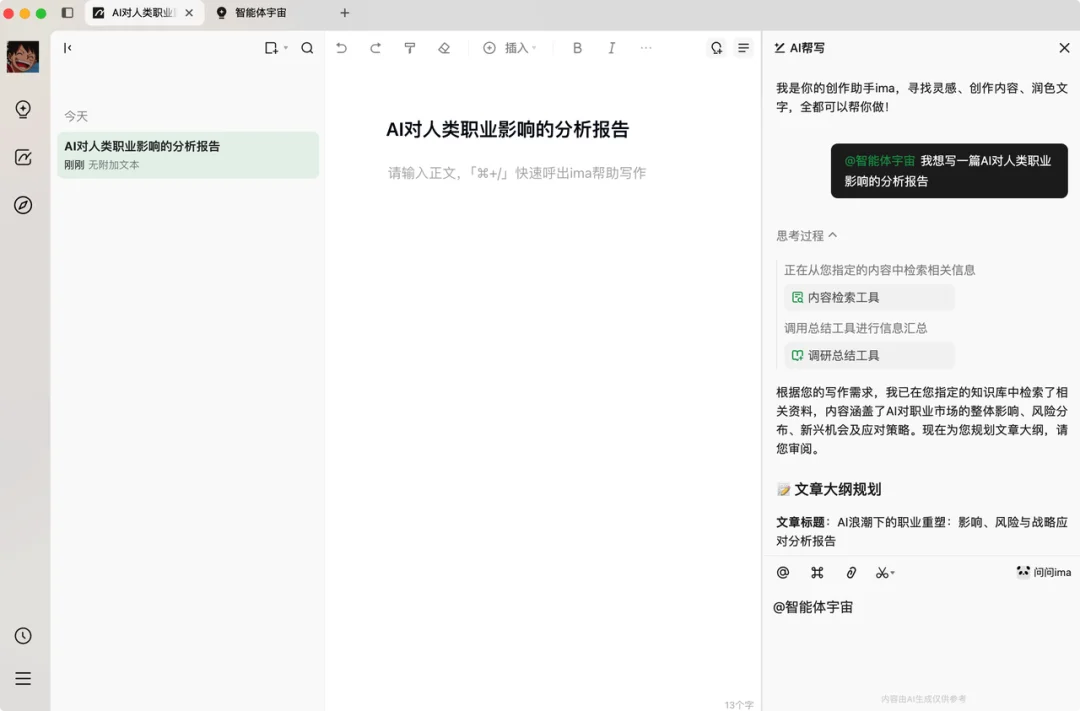1080x711 pixels.
Task: Click the attachment paperclip icon in AI panel
Action: [x=850, y=572]
